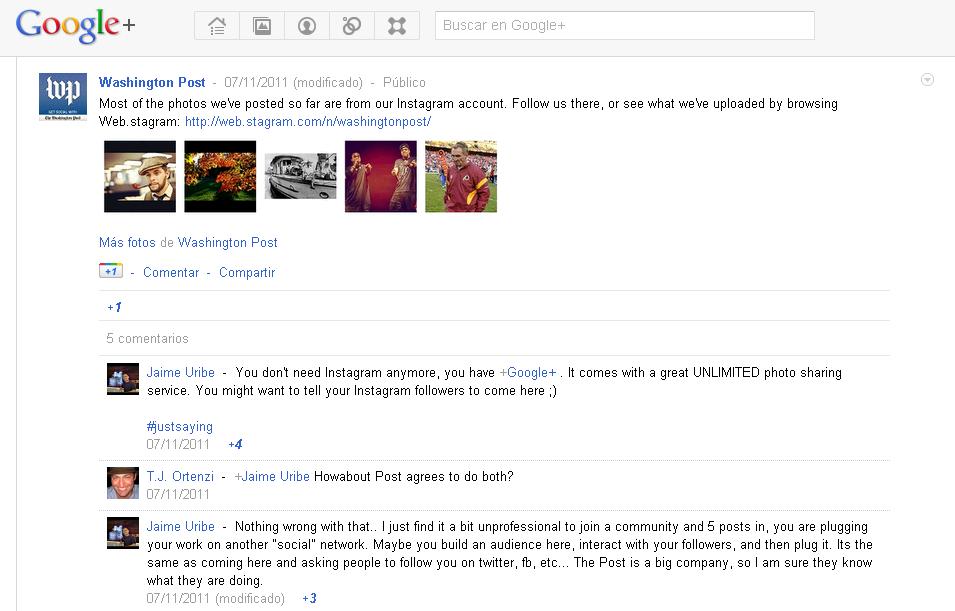Open the Photos icon in toolbar
This screenshot has width=955, height=611.
click(x=262, y=26)
